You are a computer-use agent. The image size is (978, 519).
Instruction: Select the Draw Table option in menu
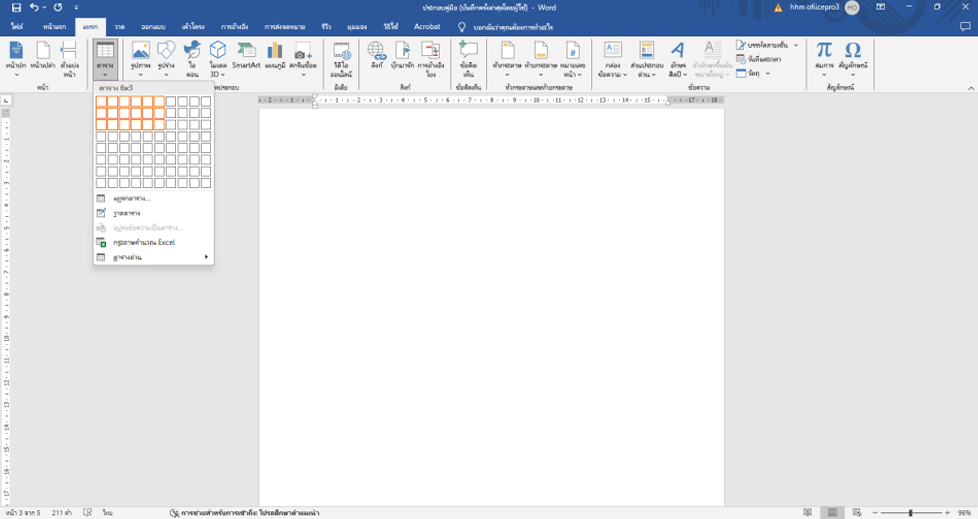click(x=126, y=213)
